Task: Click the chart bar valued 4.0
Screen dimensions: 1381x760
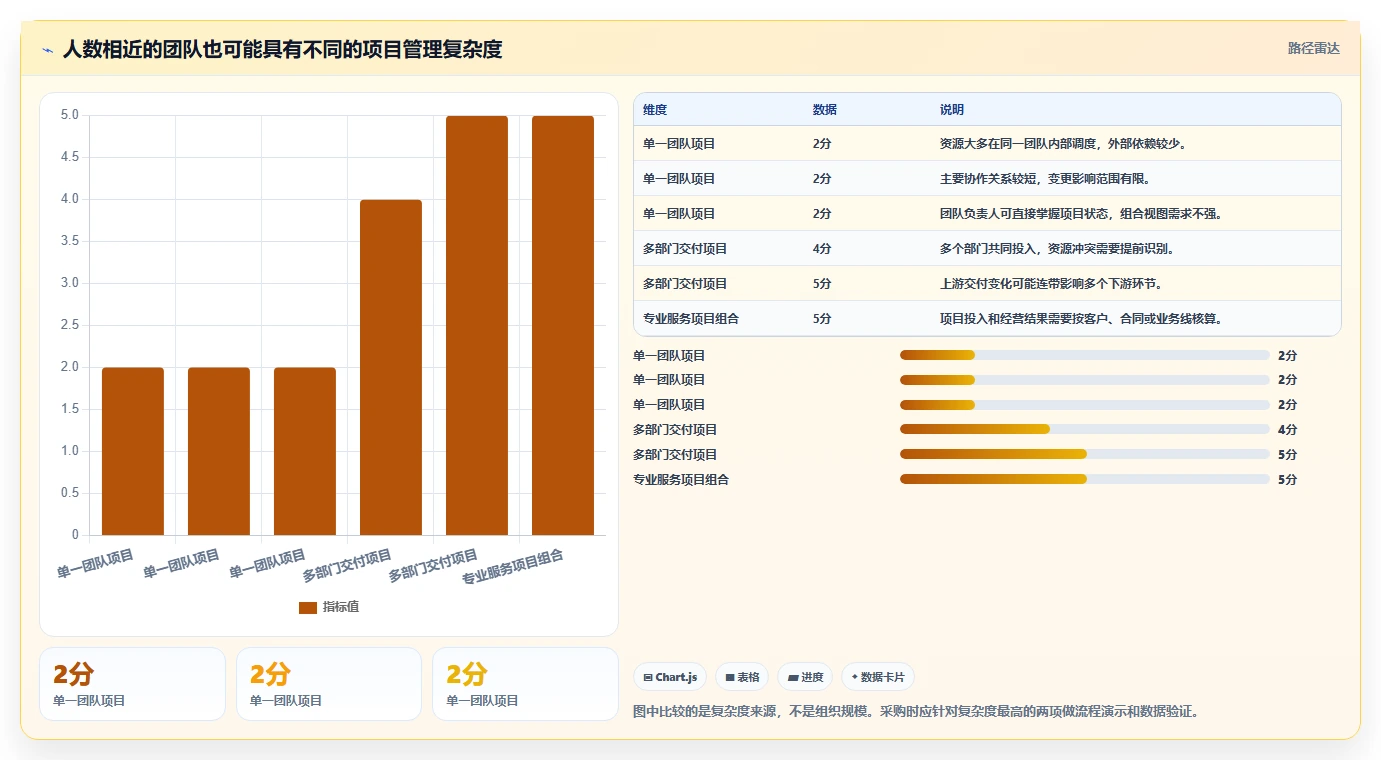Action: pos(391,367)
